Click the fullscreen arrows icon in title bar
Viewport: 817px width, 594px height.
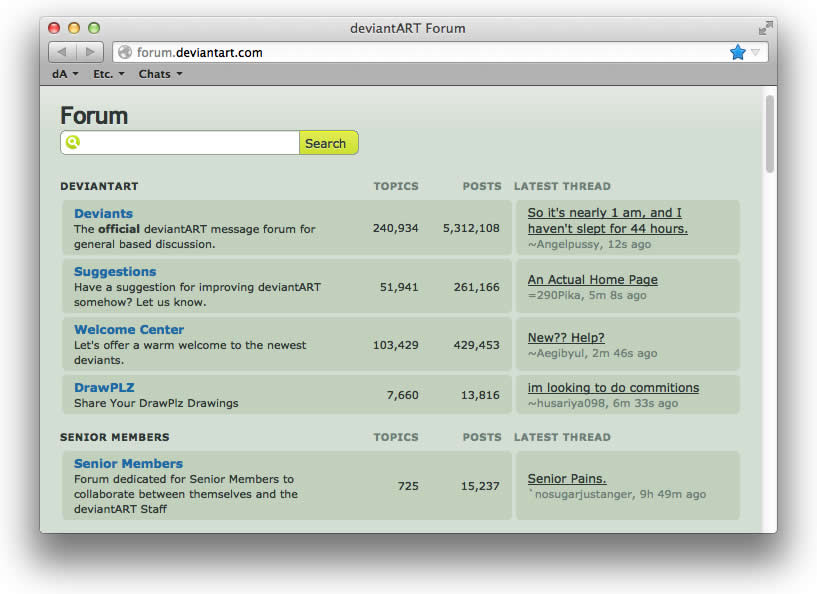(765, 28)
